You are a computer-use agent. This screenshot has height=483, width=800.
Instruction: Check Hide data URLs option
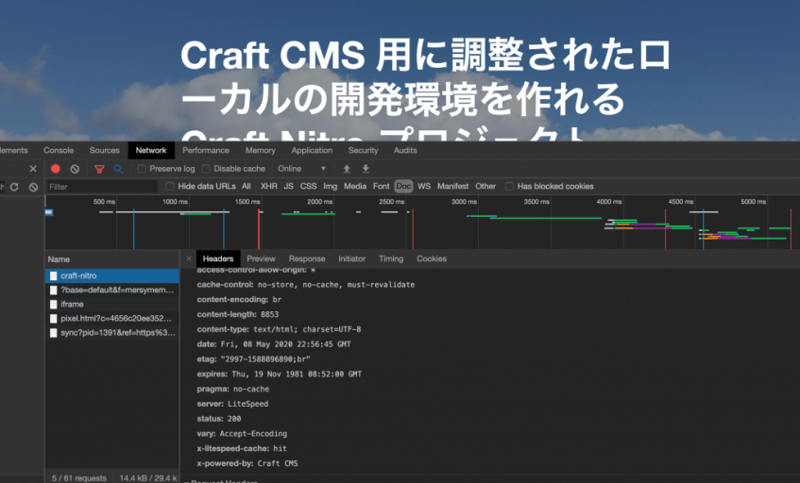click(x=170, y=186)
